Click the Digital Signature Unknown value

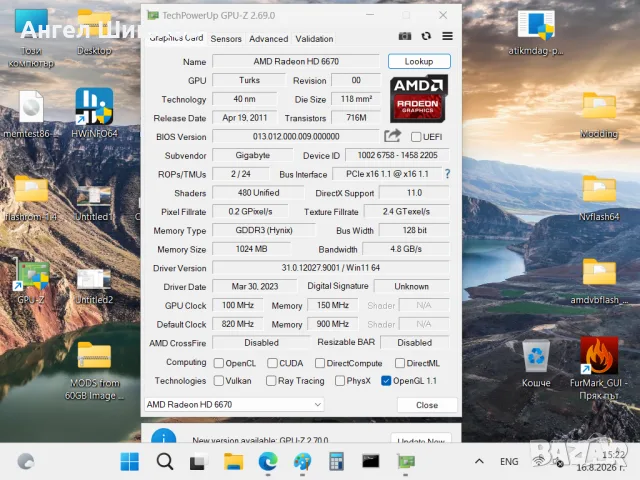coord(411,287)
